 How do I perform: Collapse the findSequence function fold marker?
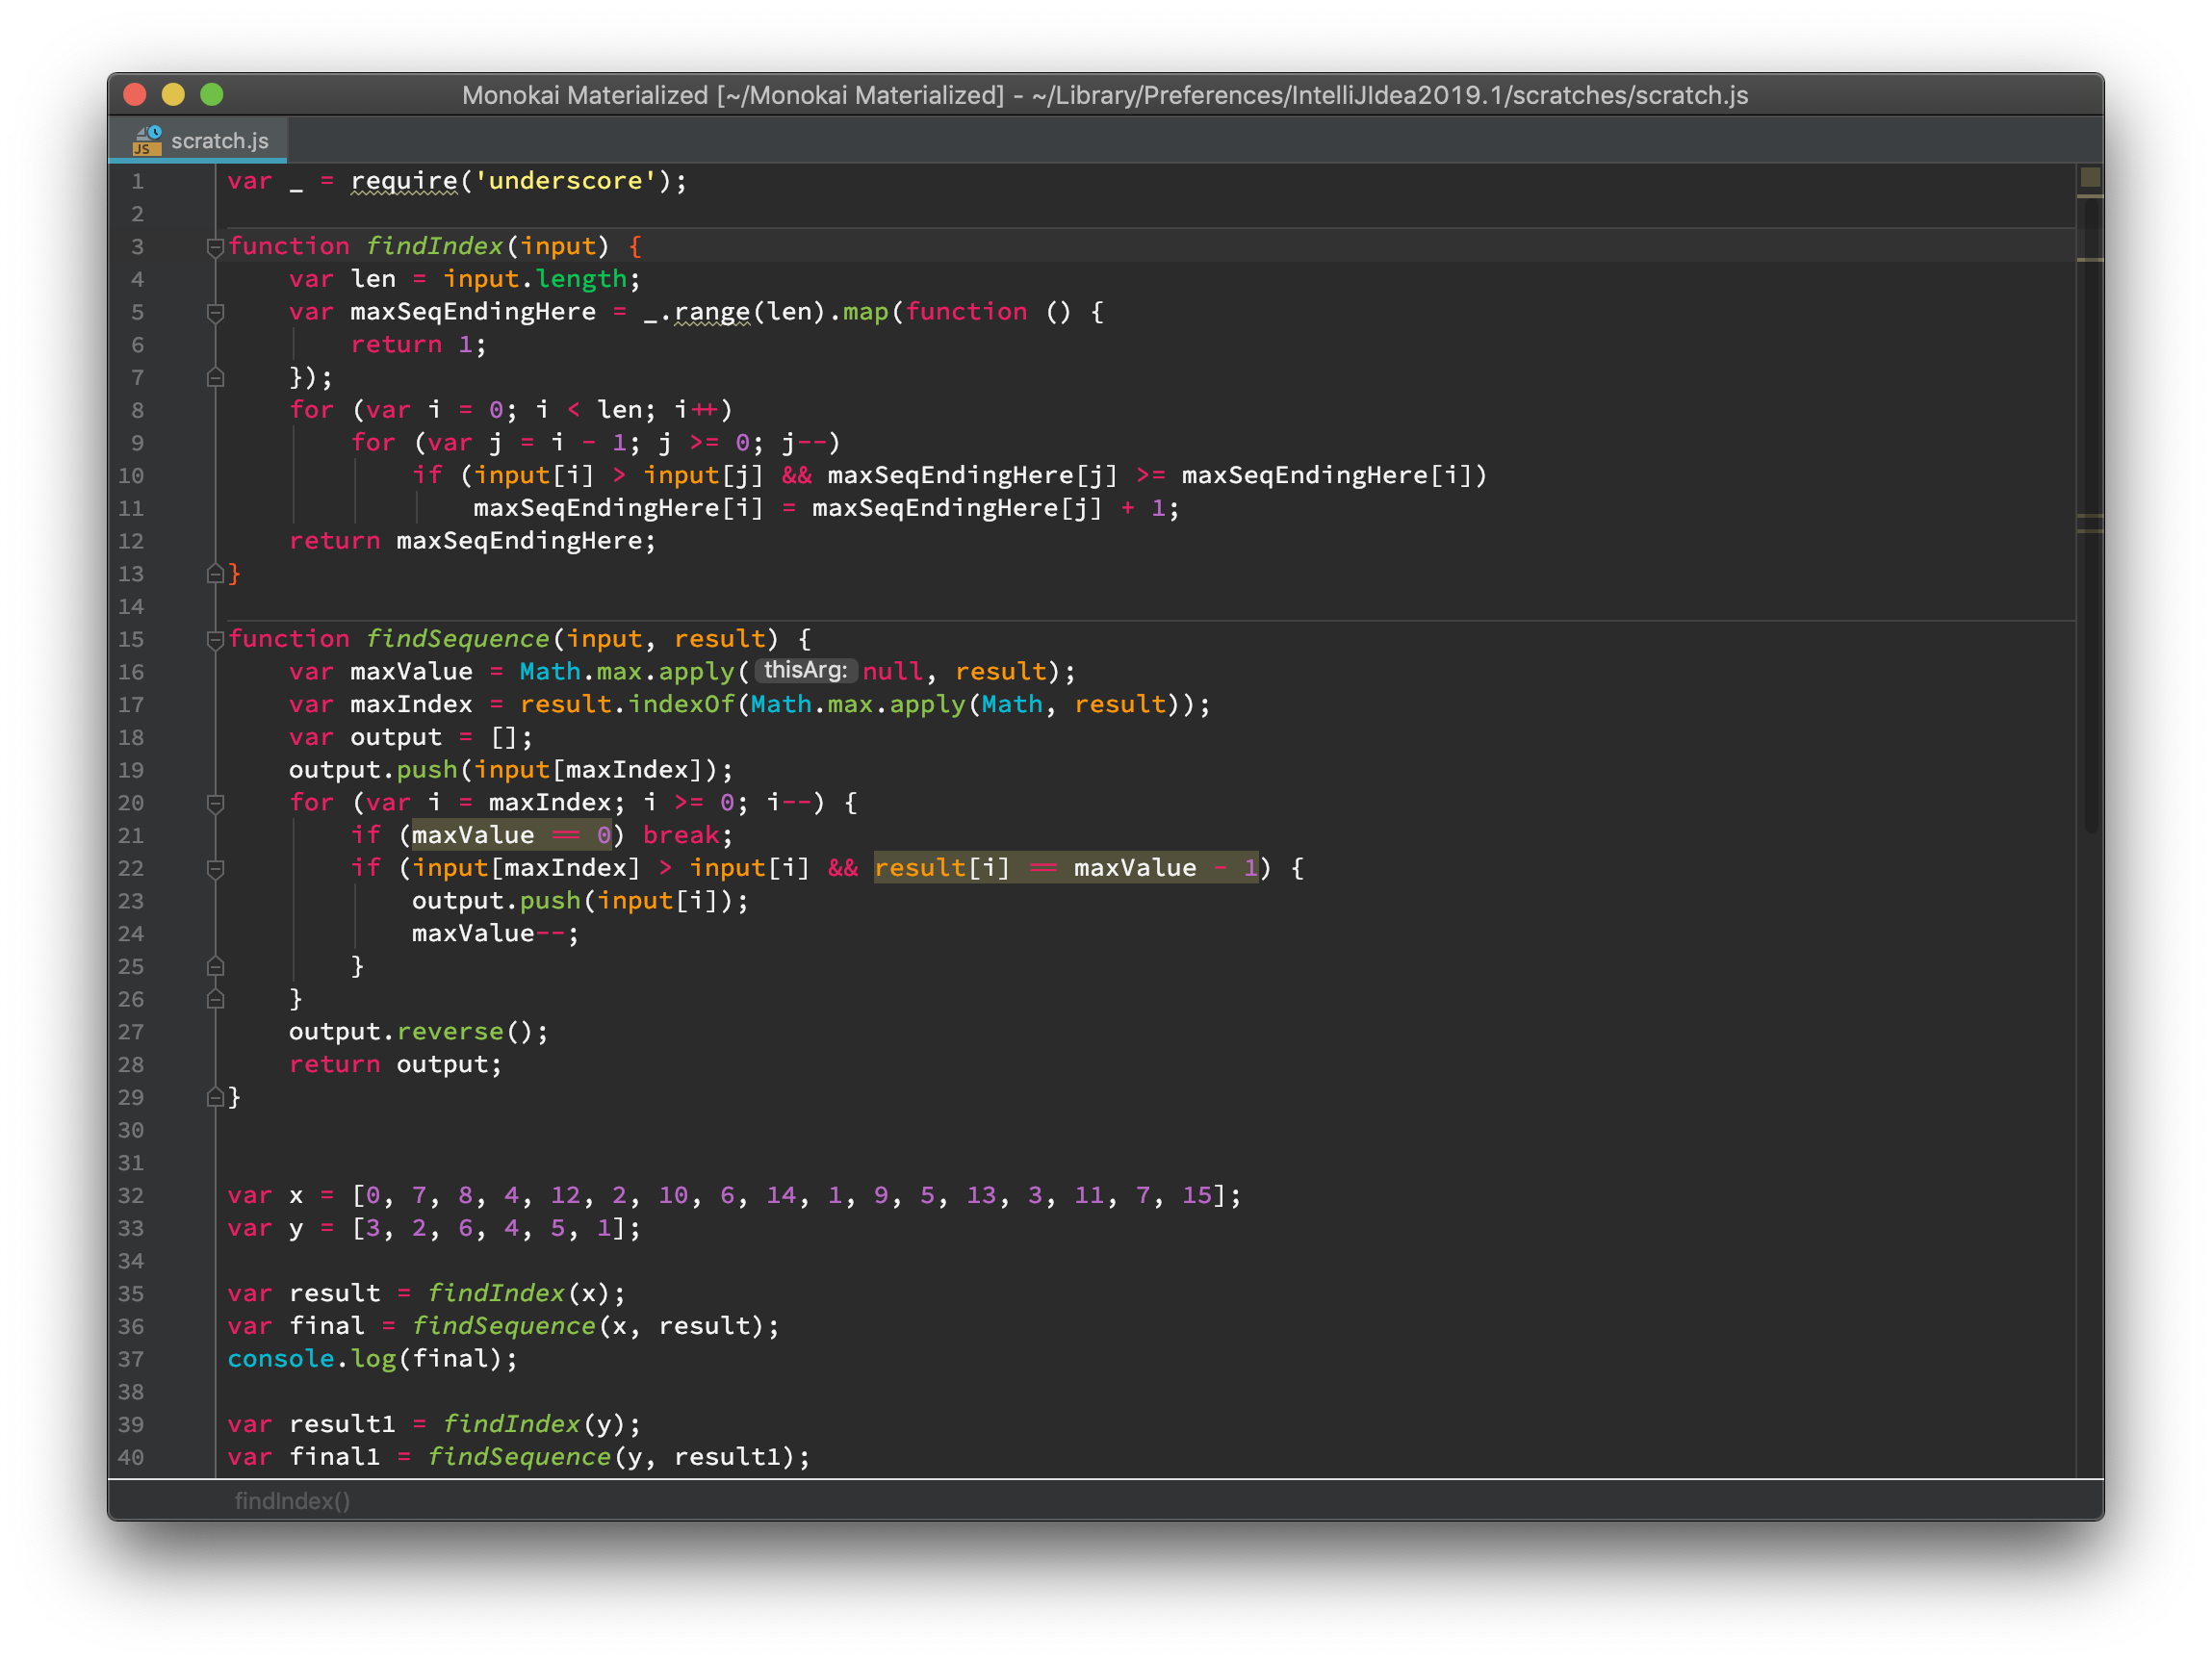coord(215,639)
